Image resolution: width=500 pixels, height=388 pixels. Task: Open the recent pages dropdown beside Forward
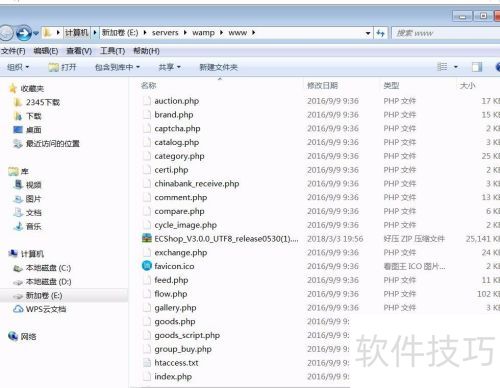(36, 33)
